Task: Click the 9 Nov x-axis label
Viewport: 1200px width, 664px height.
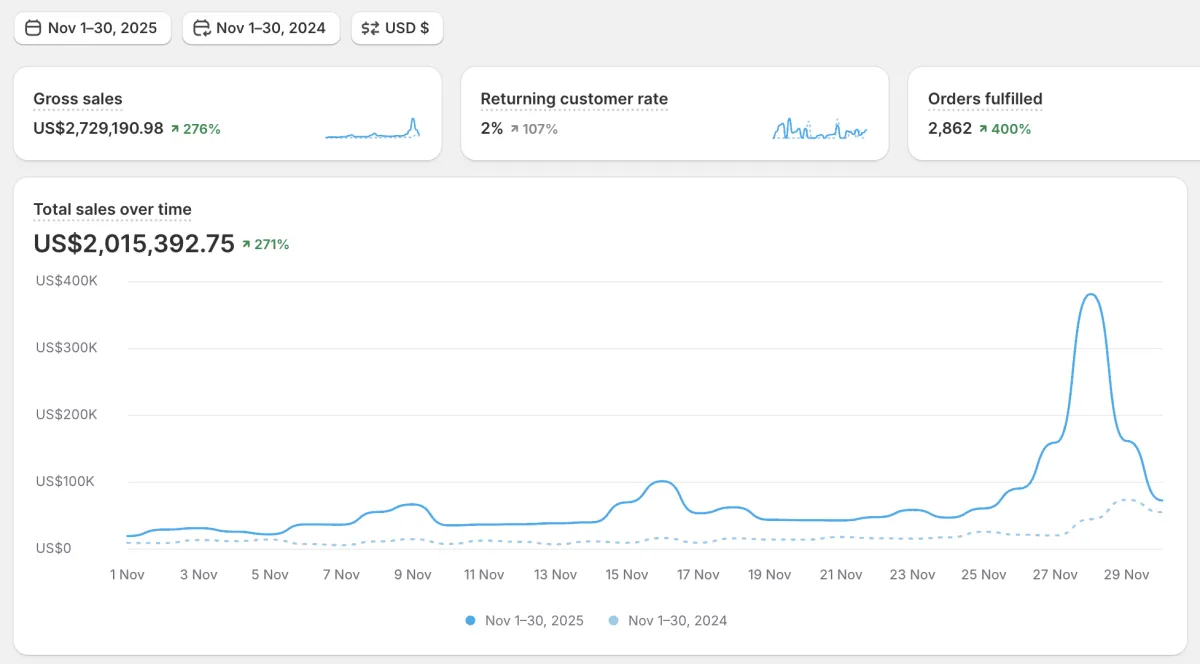Action: click(x=412, y=574)
